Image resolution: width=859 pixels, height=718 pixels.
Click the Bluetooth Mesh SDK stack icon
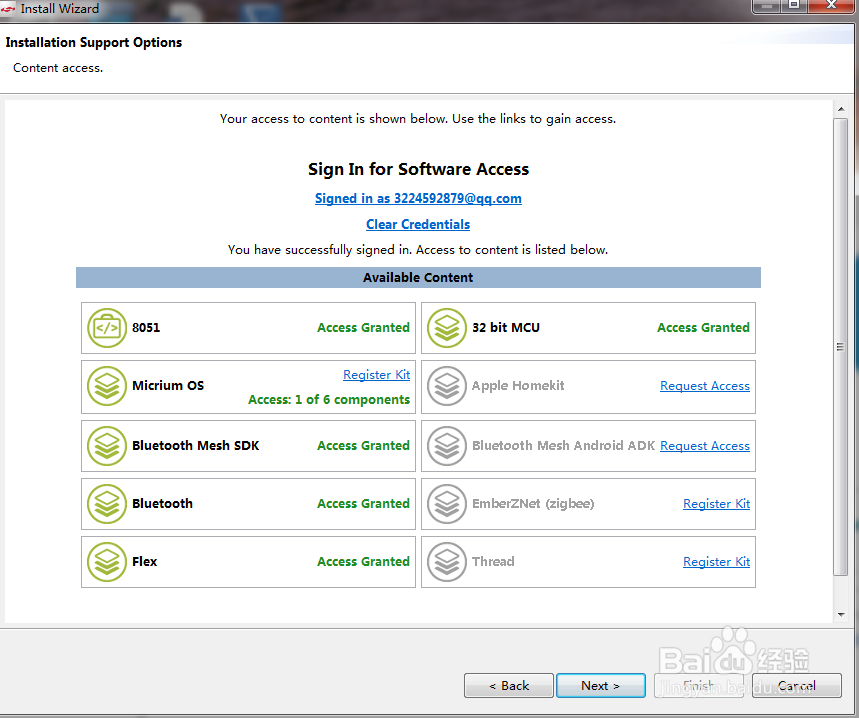(107, 446)
